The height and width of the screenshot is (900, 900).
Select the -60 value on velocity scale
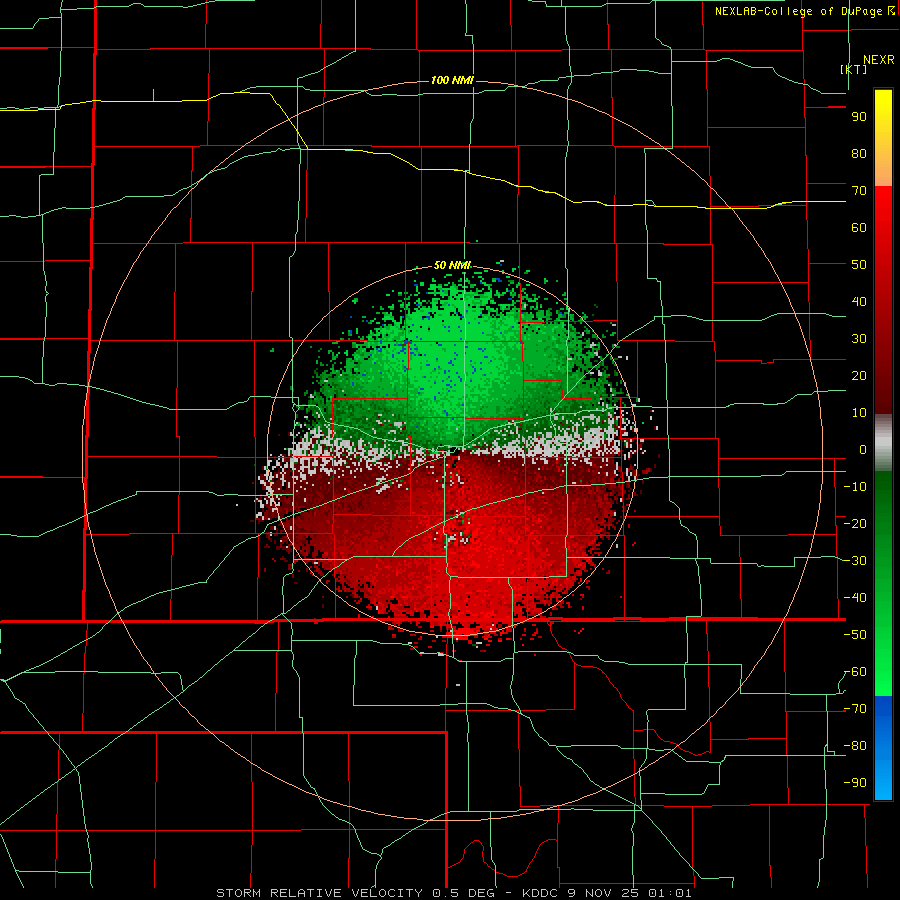pos(855,672)
